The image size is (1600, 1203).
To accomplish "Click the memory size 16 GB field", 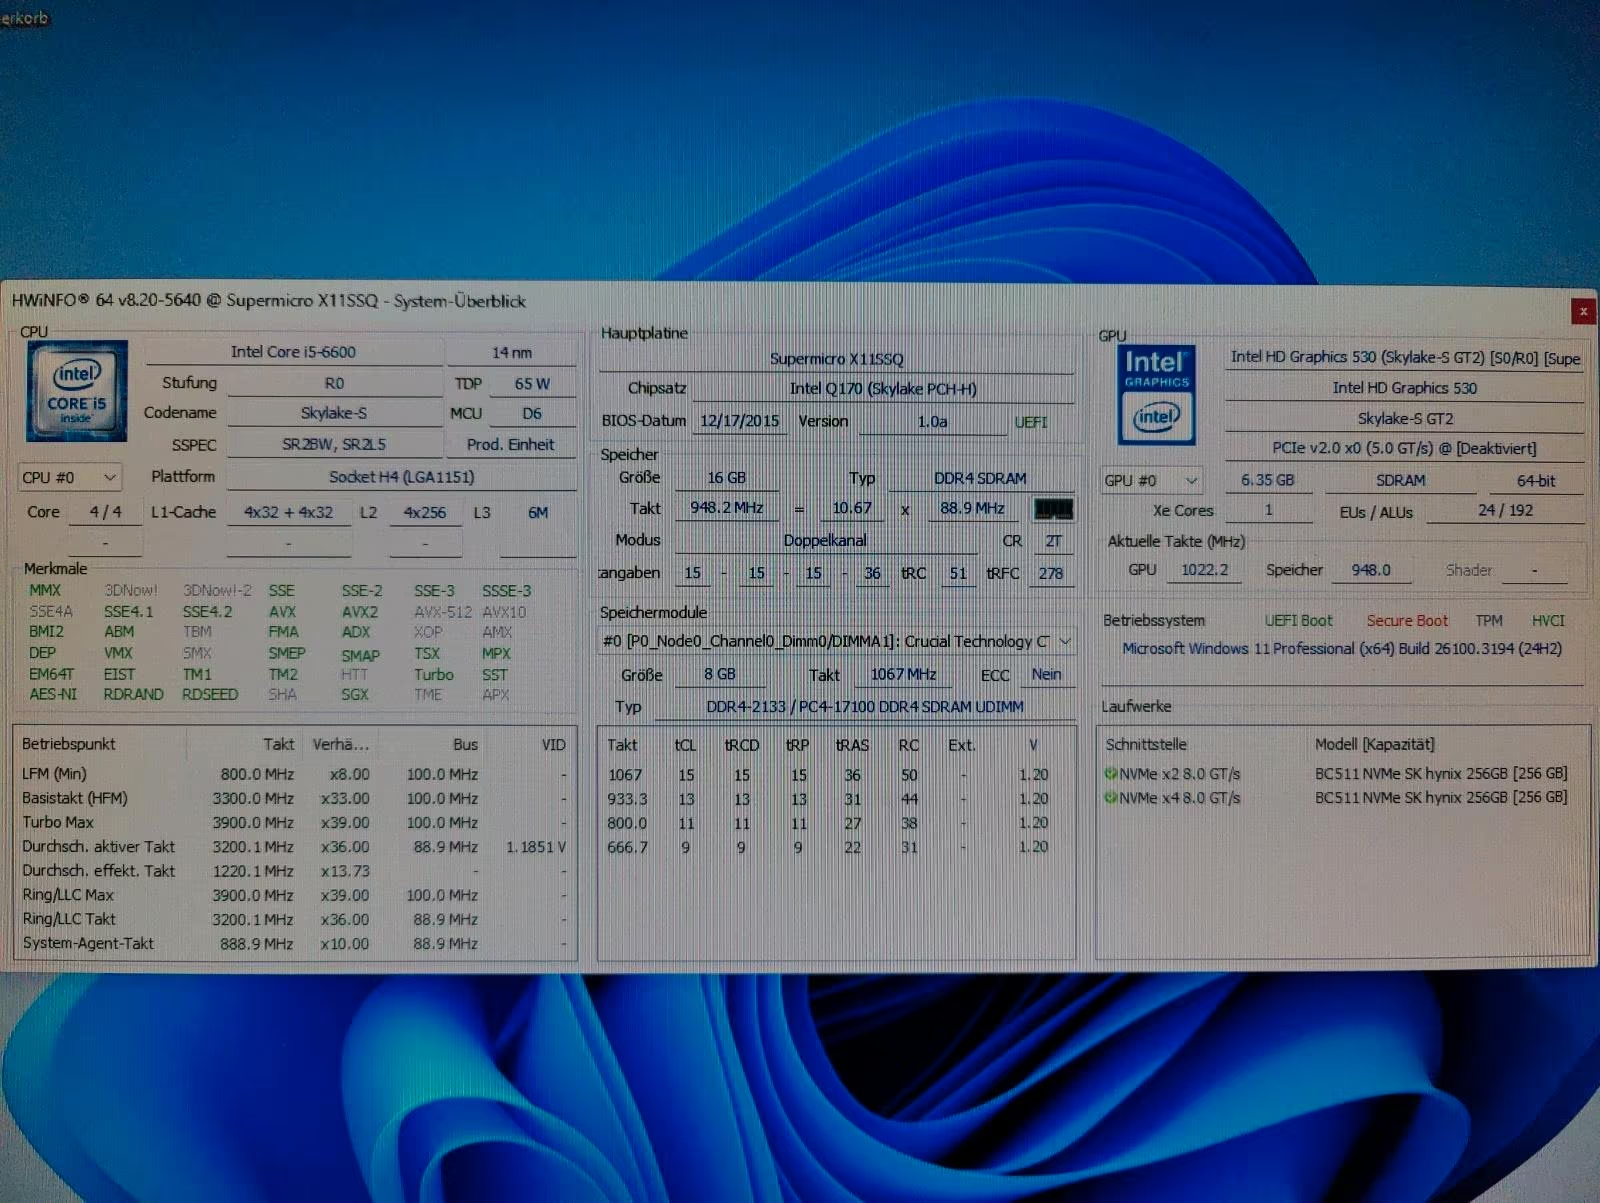I will (x=727, y=478).
